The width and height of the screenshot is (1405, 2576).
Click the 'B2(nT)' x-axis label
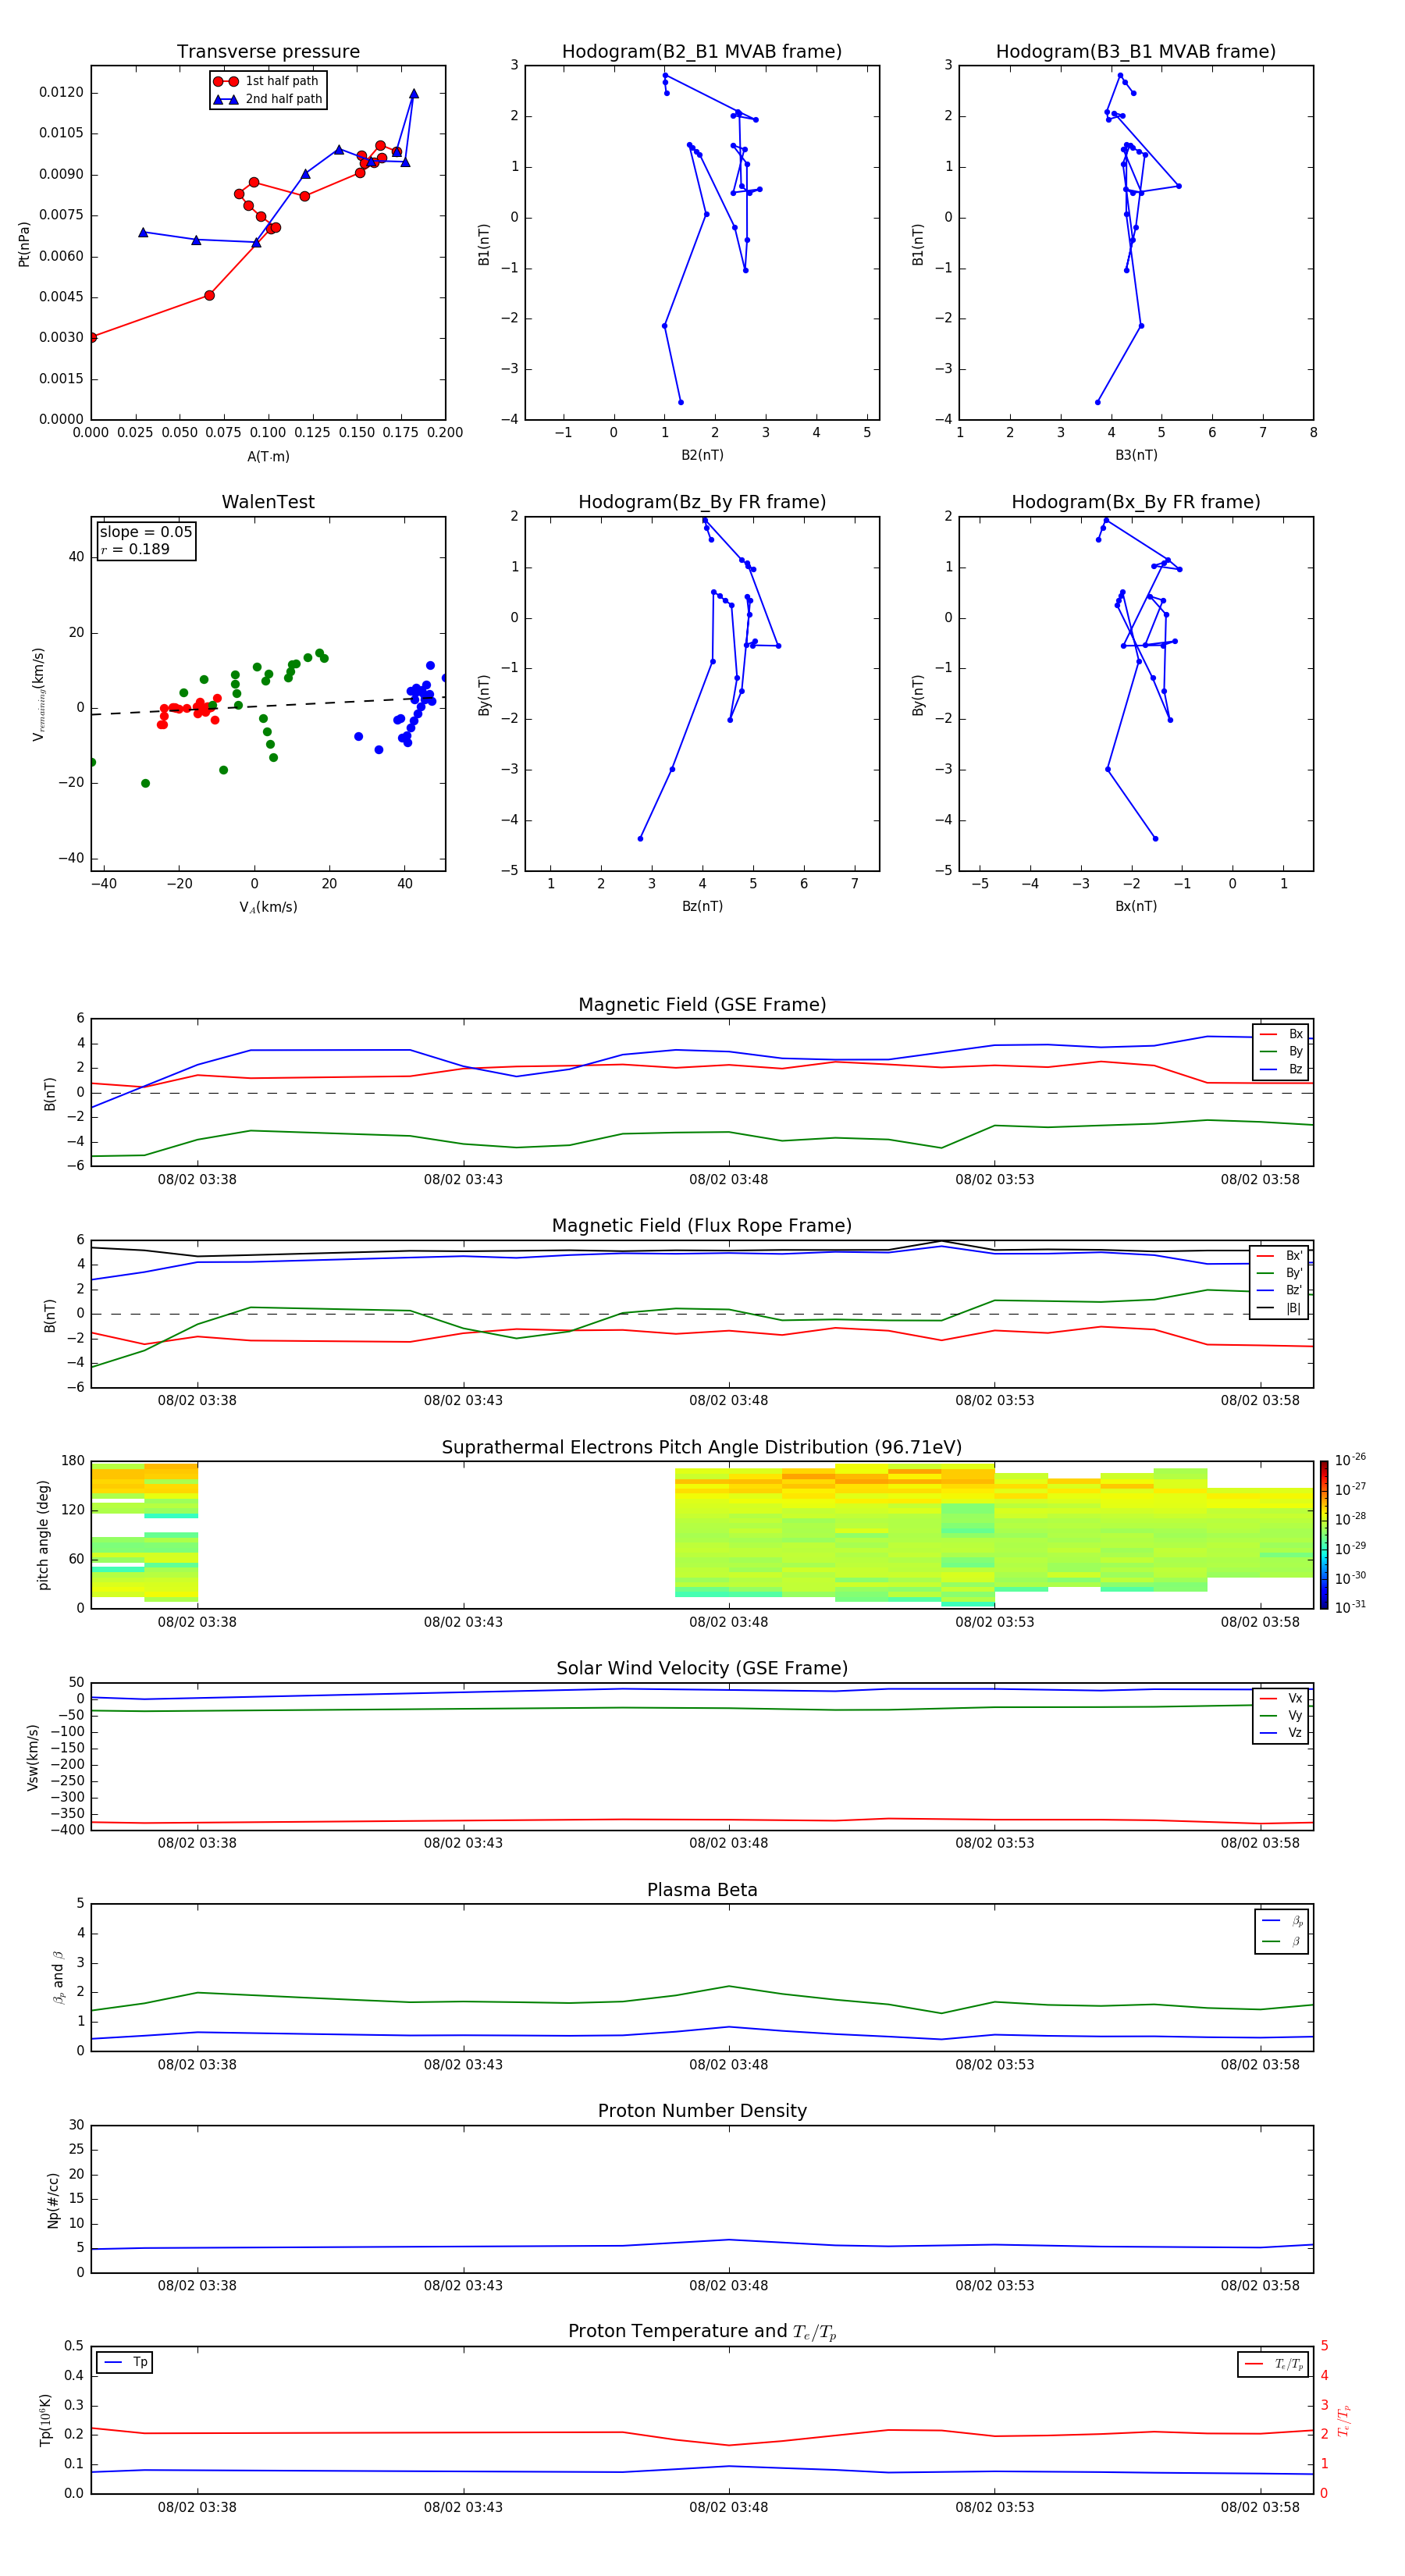click(x=702, y=455)
